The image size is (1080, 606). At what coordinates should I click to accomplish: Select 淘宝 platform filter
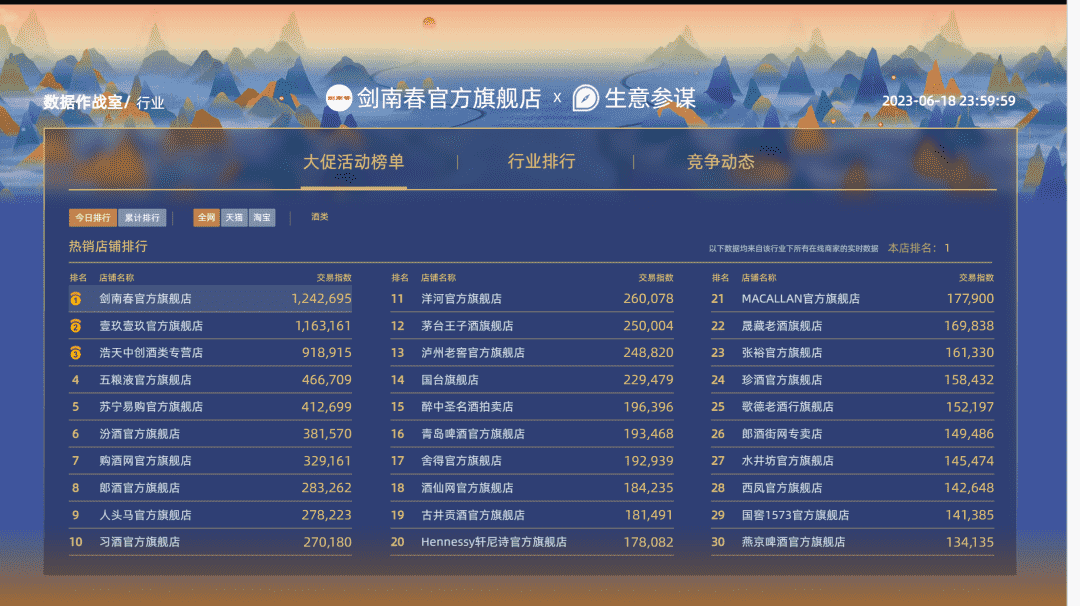(x=262, y=218)
